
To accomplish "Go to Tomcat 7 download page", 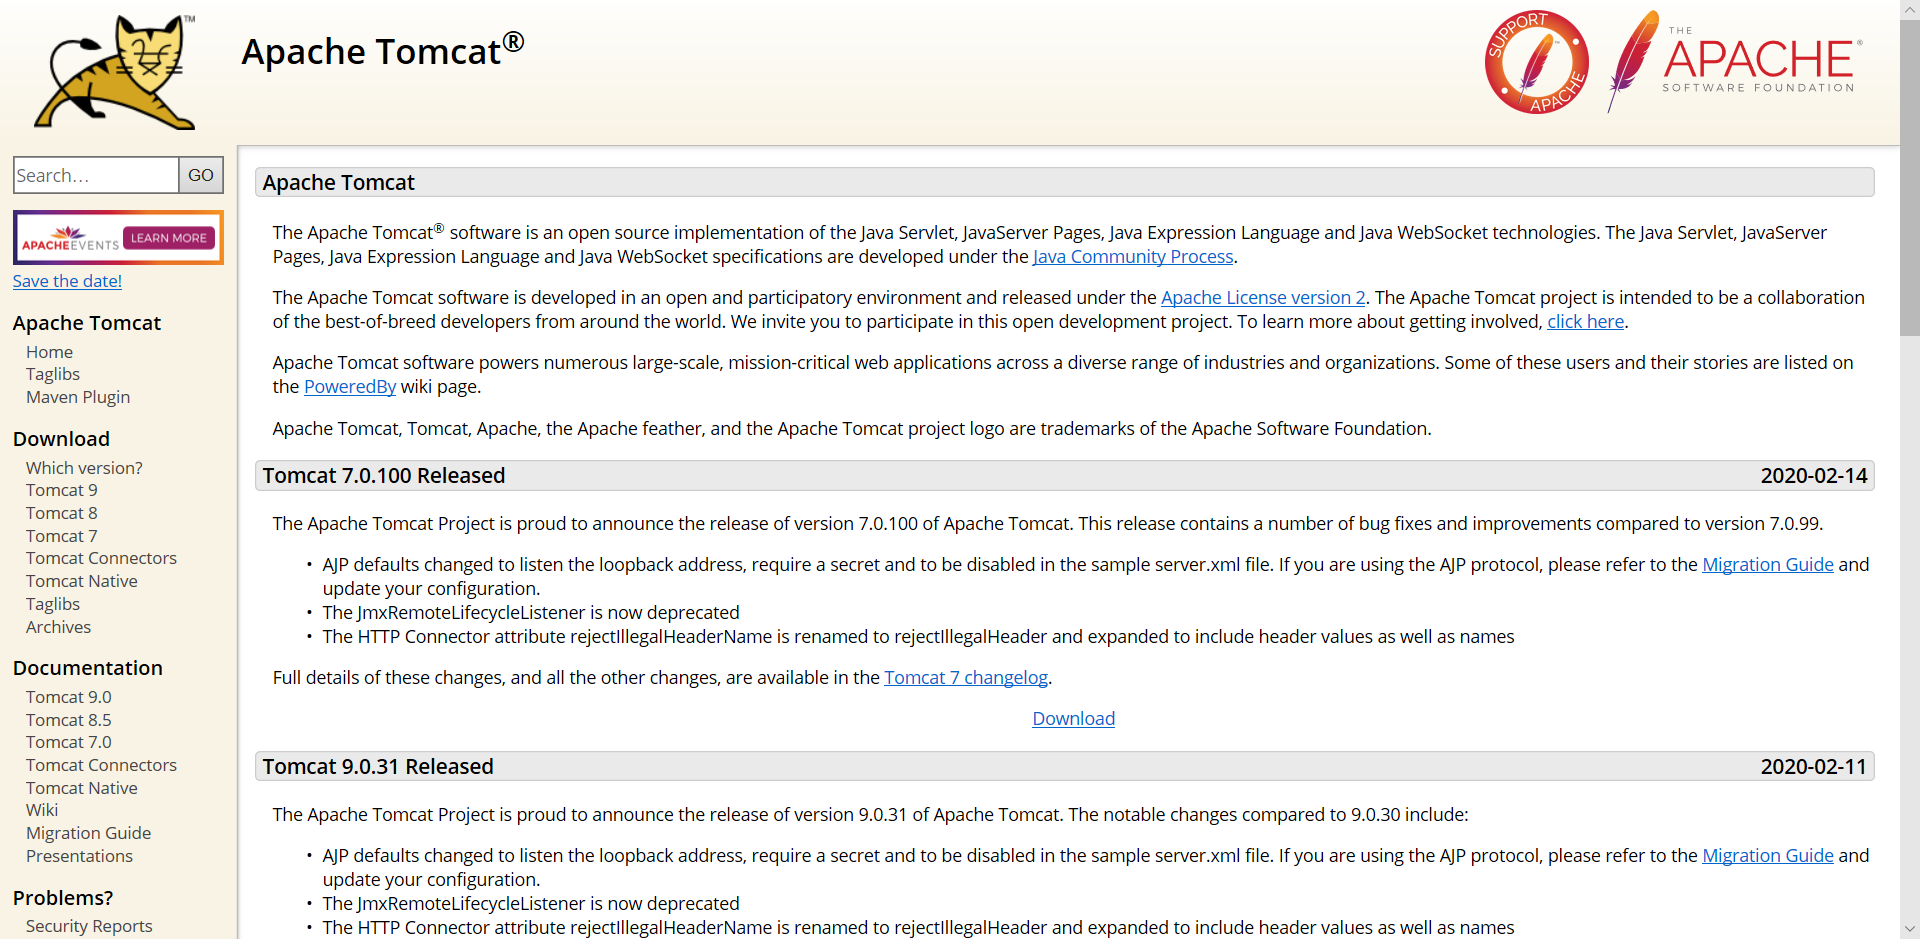I will pyautogui.click(x=62, y=536).
